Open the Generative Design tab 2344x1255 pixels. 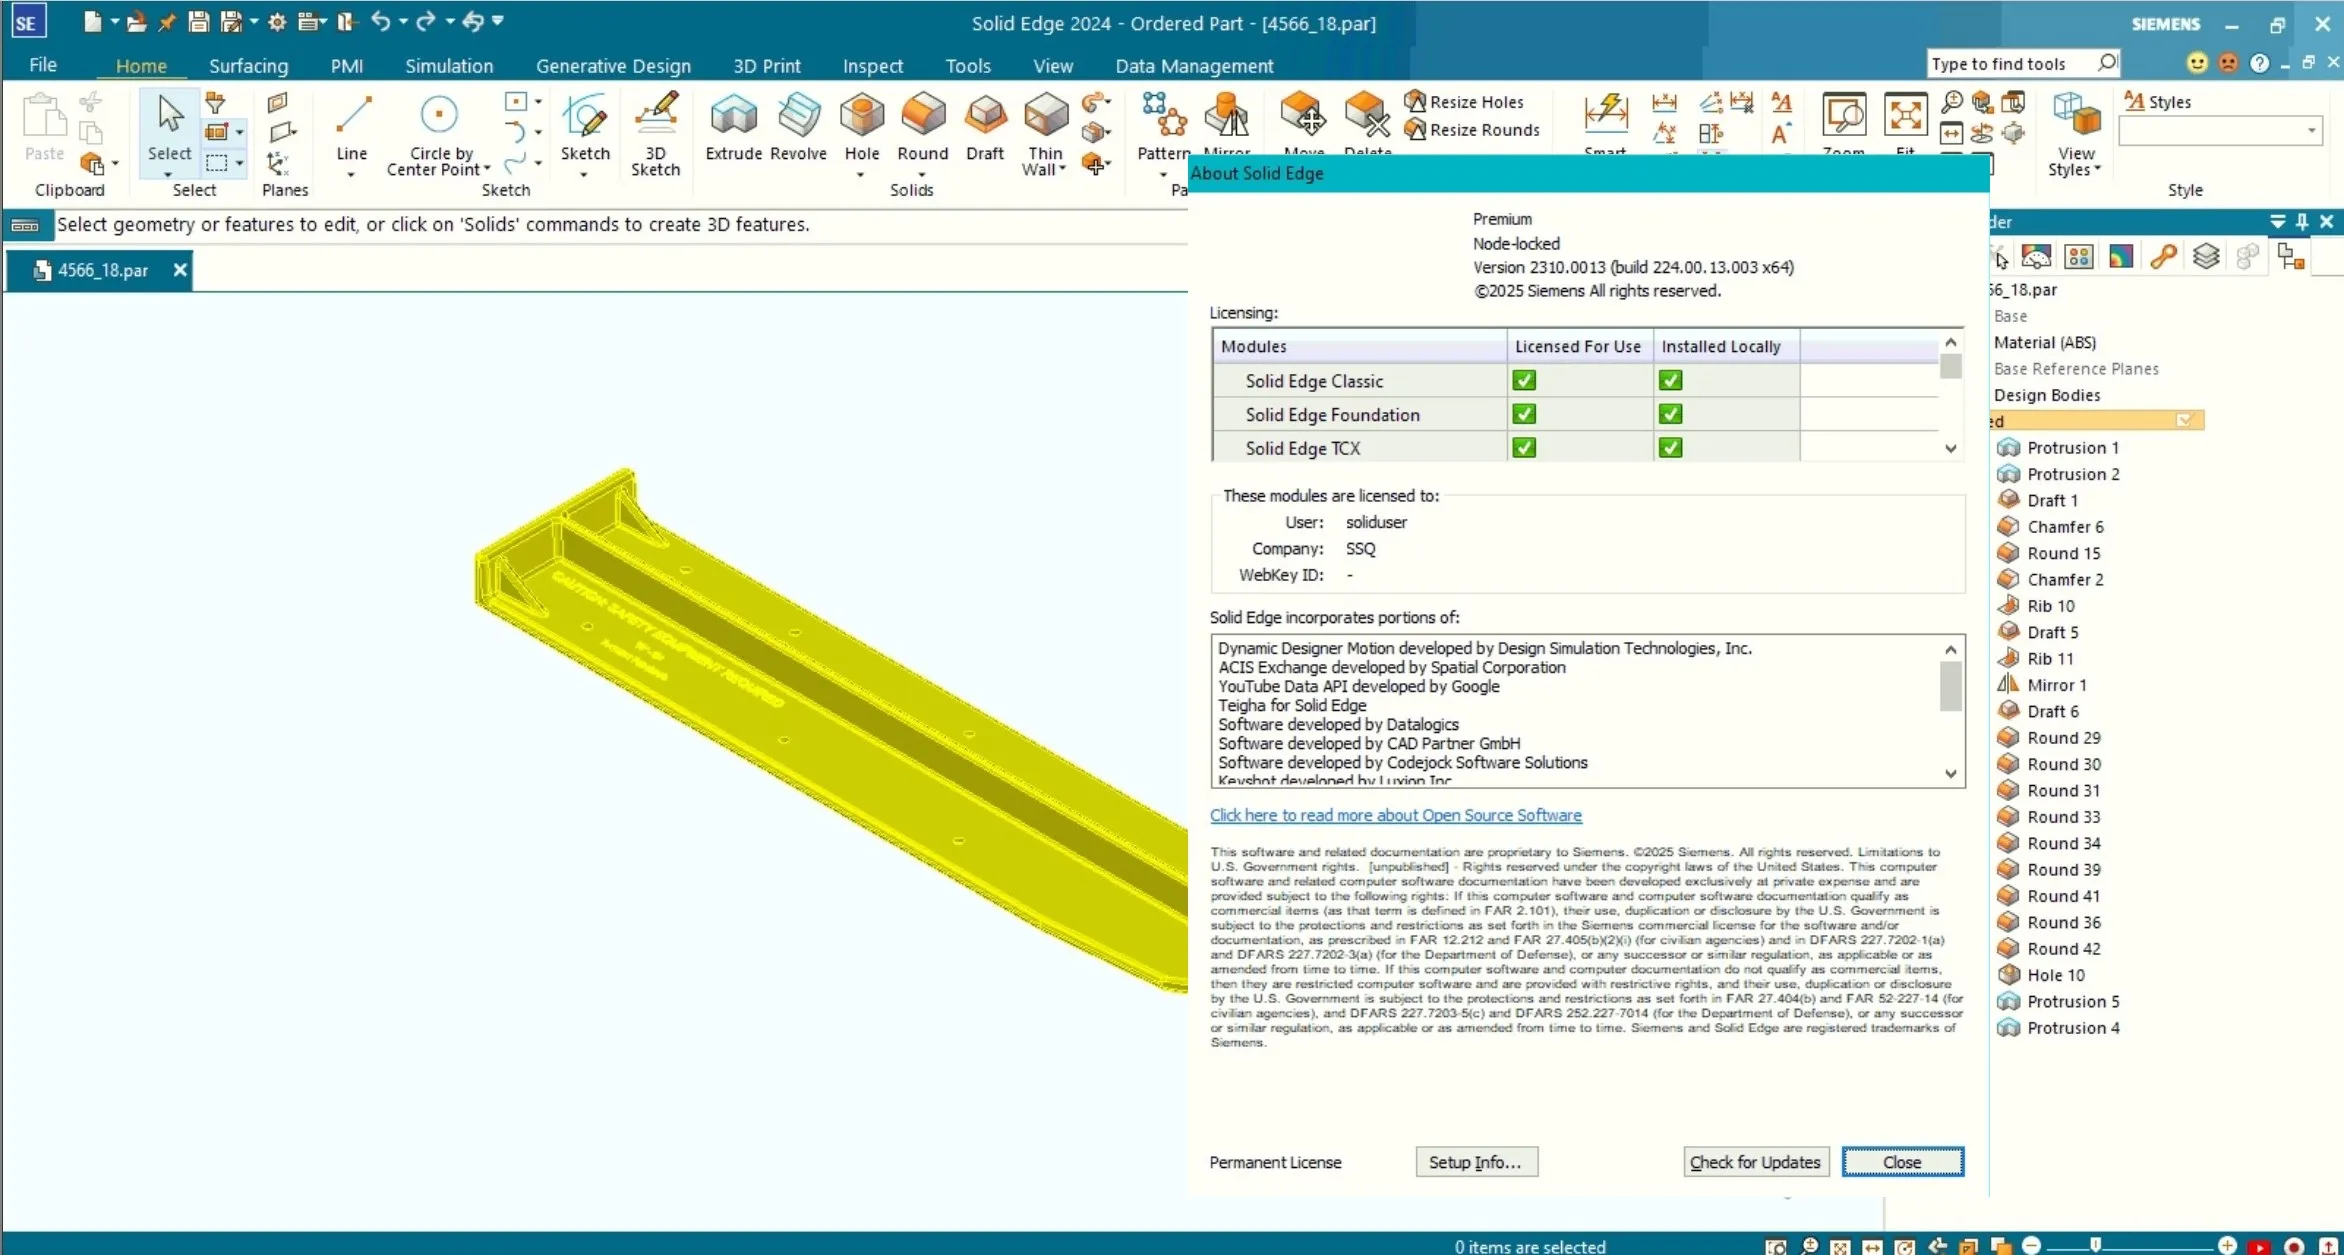click(613, 66)
